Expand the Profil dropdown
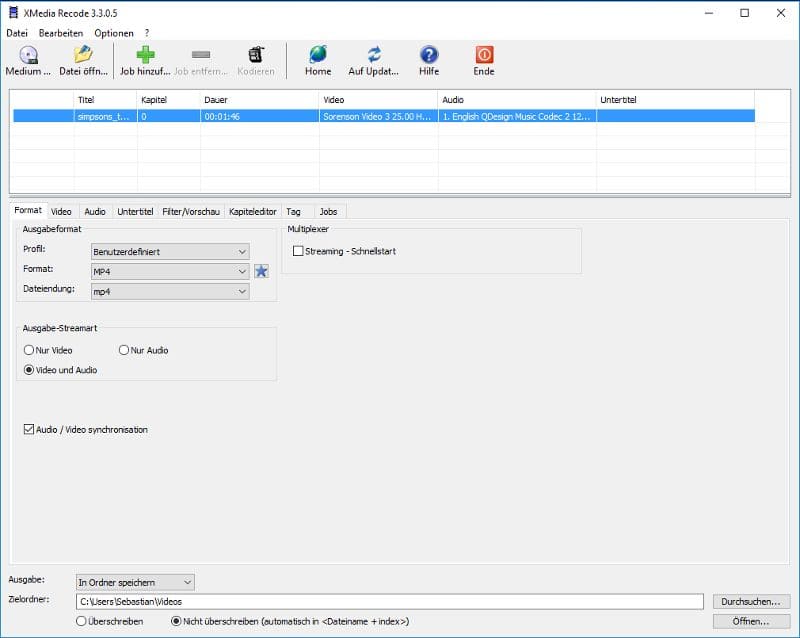The image size is (800, 638). coord(169,251)
